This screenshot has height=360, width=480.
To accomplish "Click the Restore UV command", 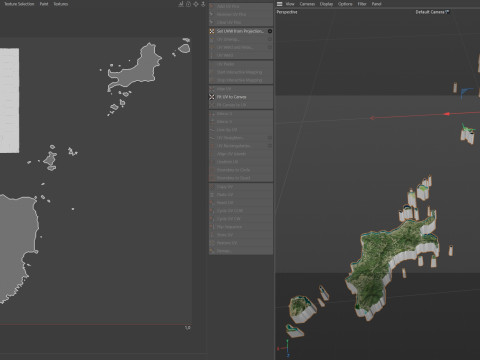I will point(241,243).
